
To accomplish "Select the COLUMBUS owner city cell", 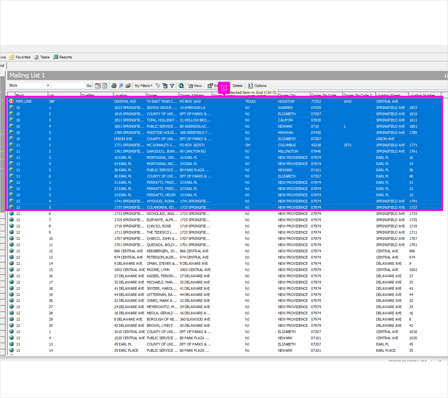I will pyautogui.click(x=287, y=145).
